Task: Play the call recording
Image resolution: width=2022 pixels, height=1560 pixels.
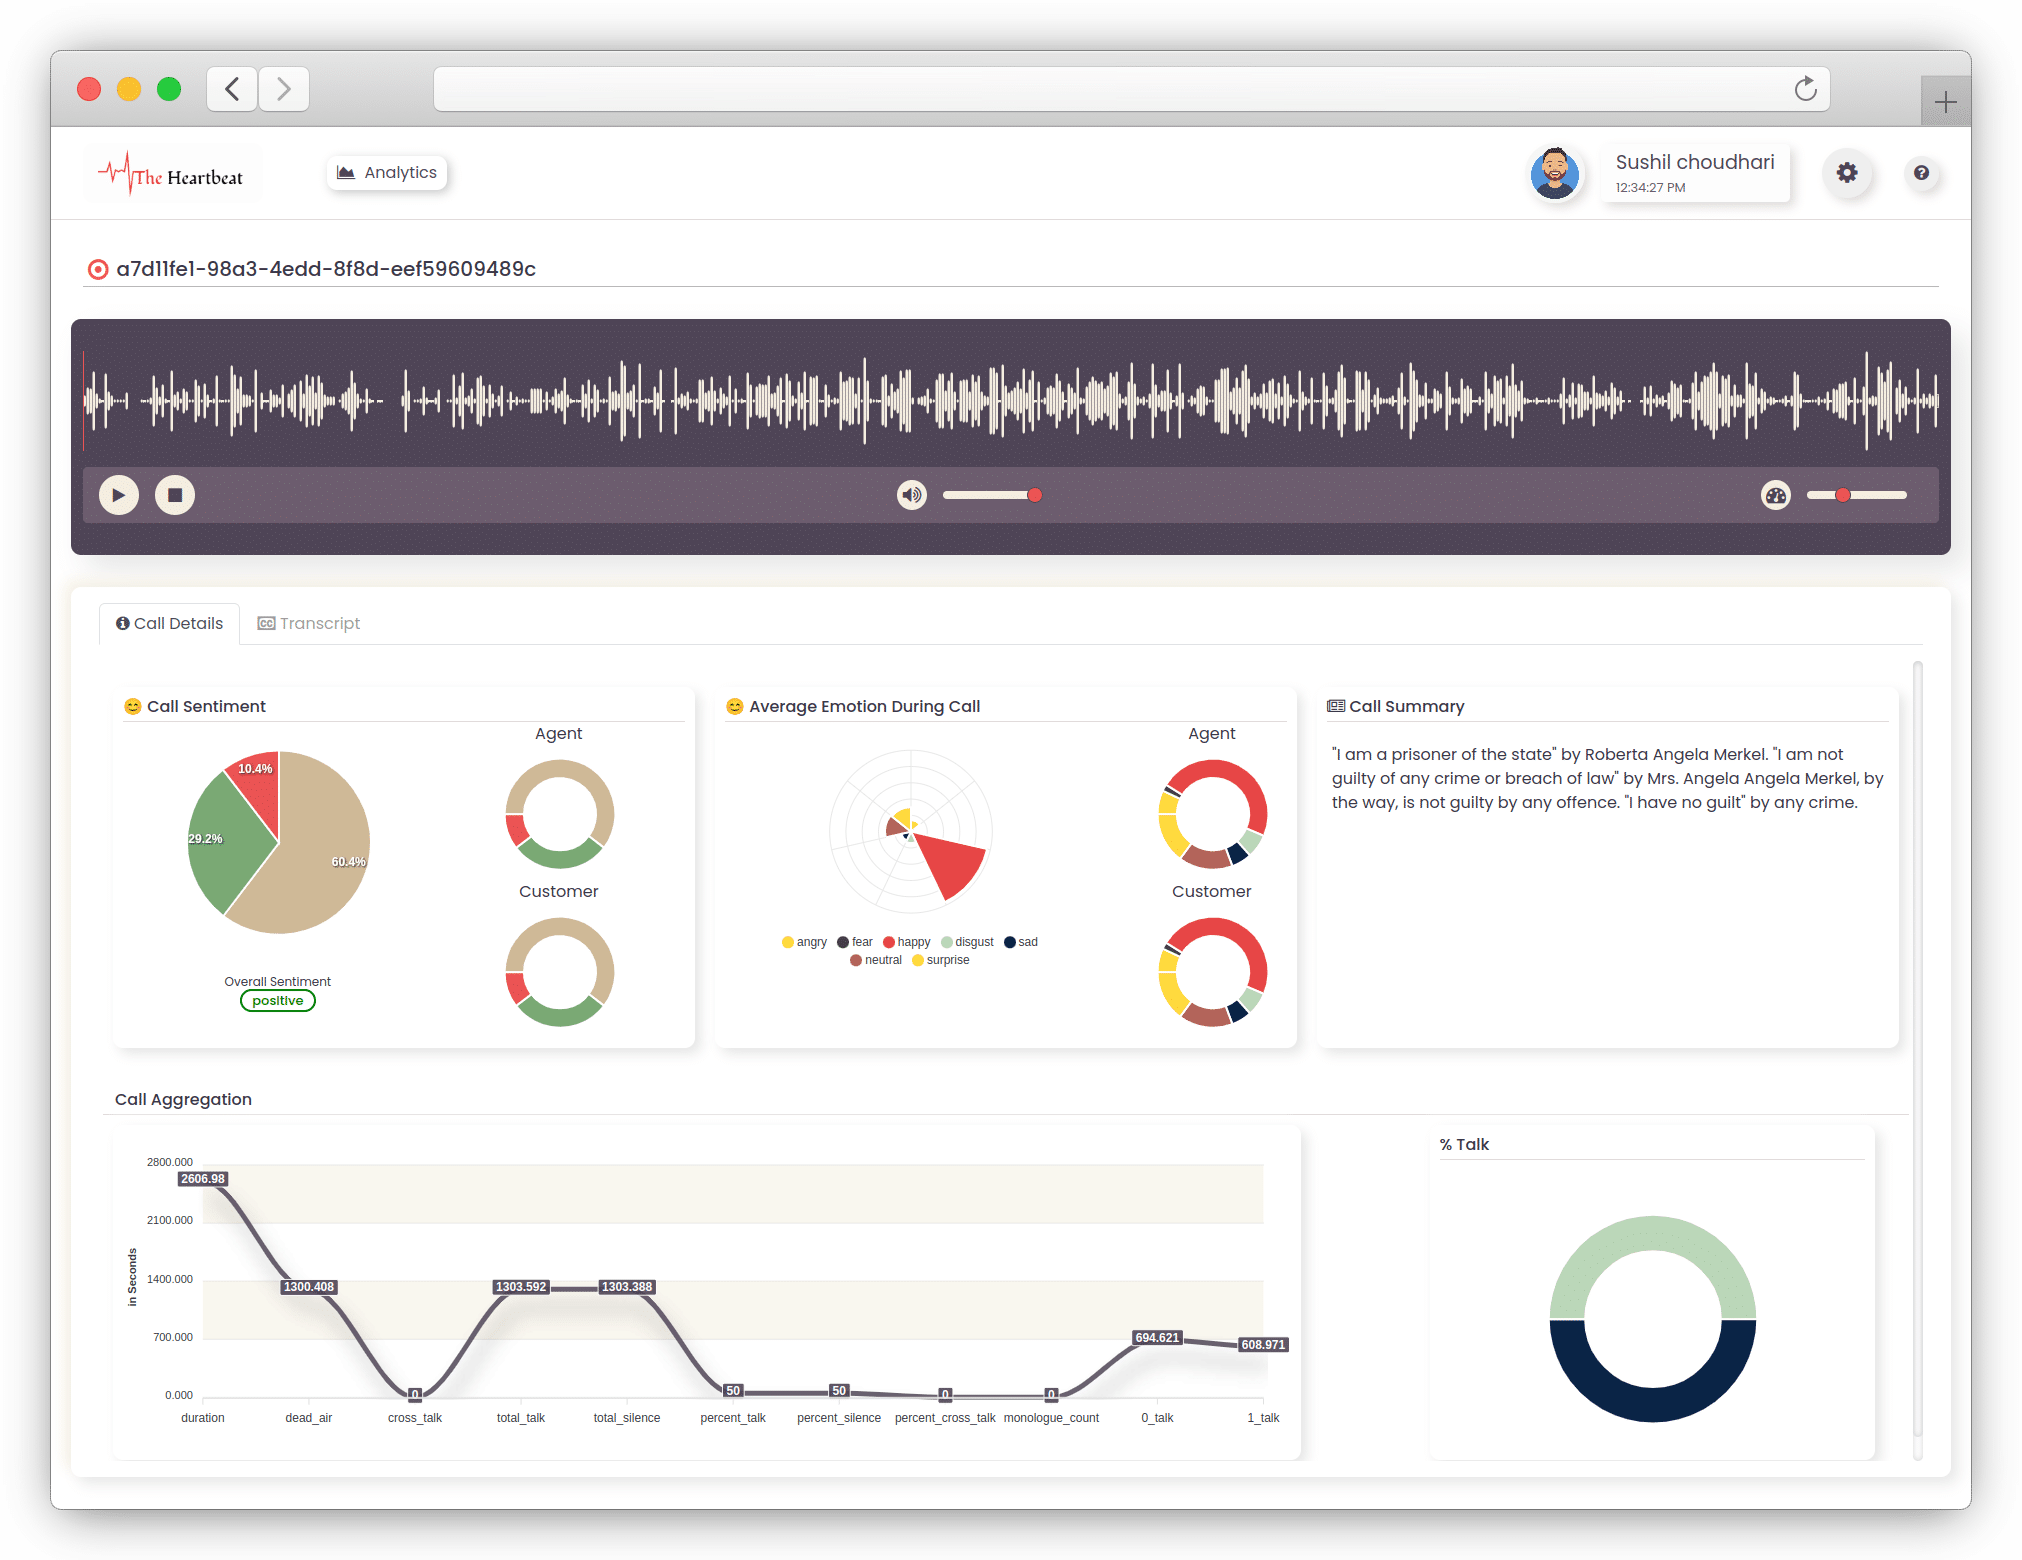Action: point(118,494)
